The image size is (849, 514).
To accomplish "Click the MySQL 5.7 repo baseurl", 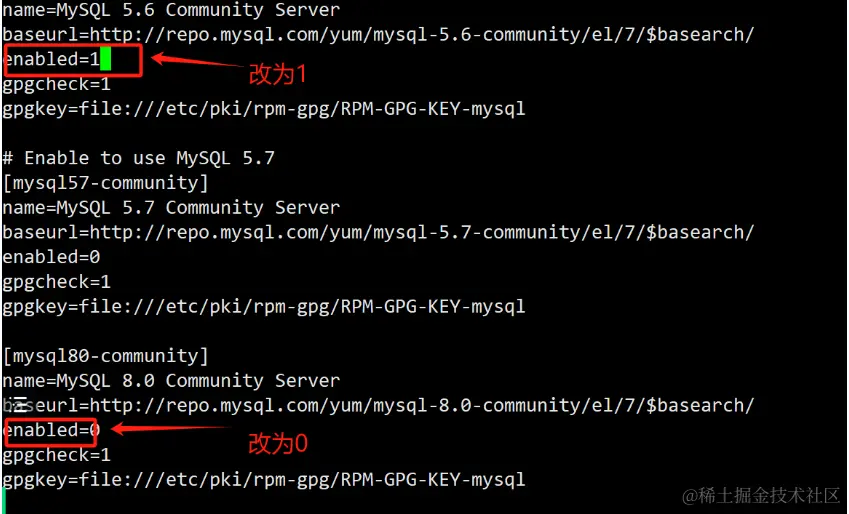I will [378, 232].
